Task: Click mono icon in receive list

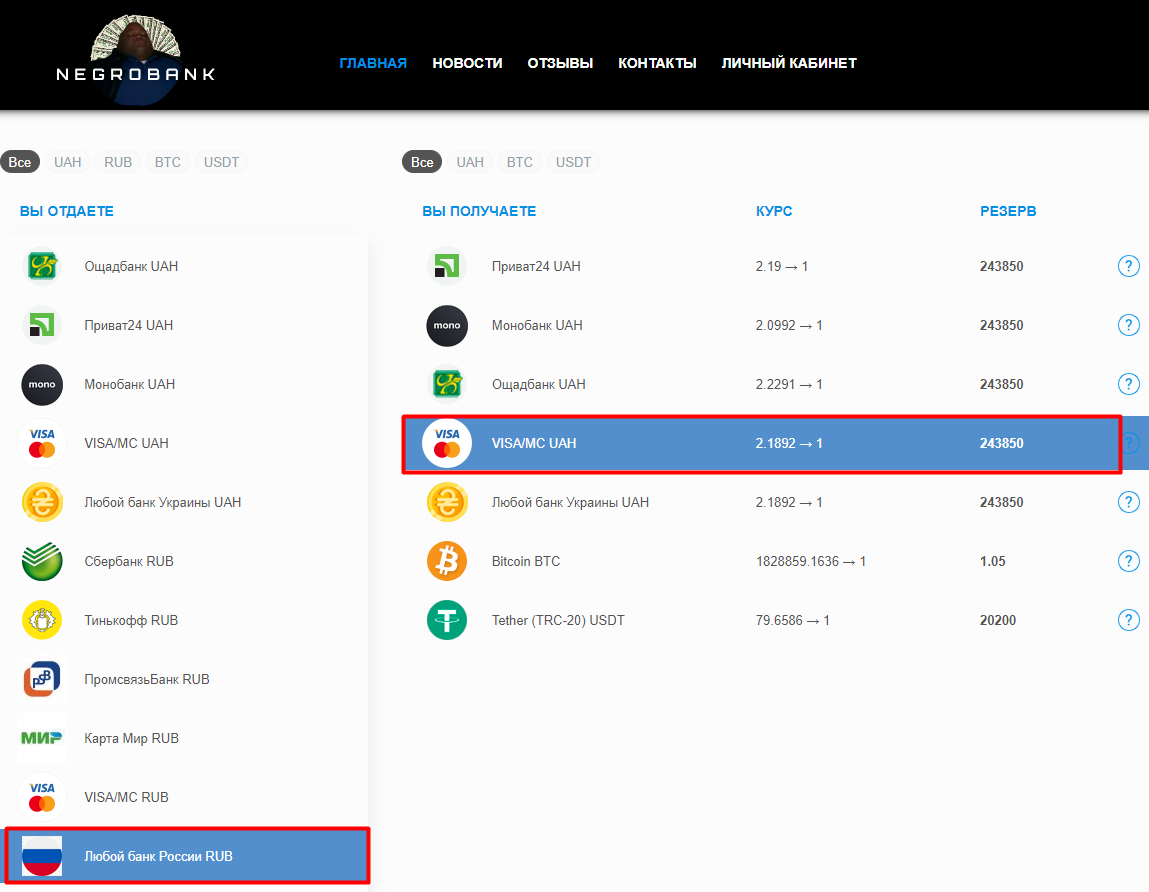Action: 447,325
